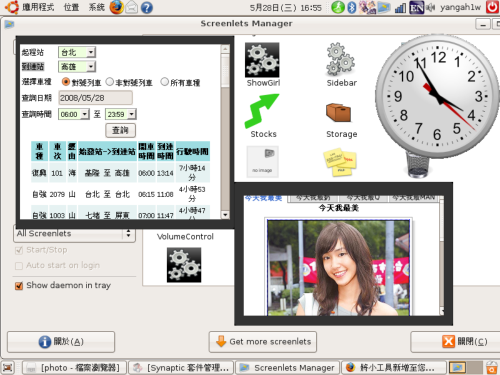The image size is (500, 375).
Task: Click the 查詢日期 date input field
Action: [x=95, y=98]
